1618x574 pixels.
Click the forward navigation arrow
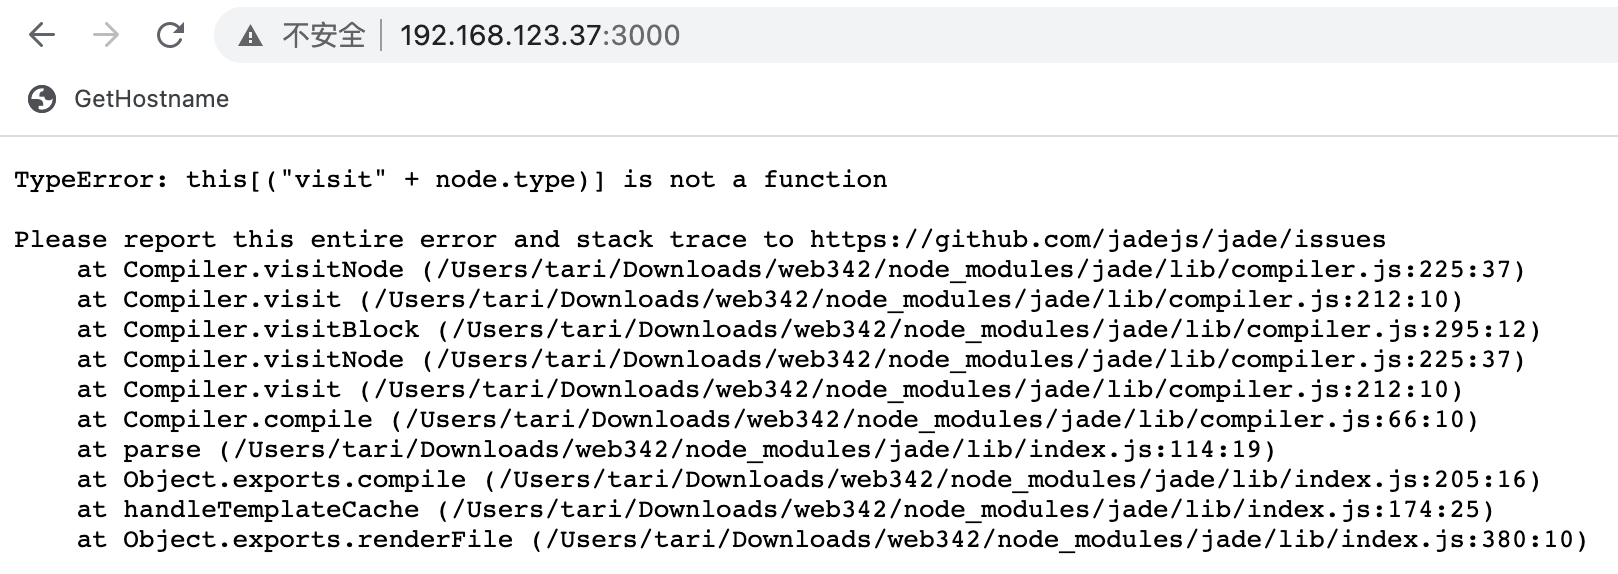[x=106, y=35]
